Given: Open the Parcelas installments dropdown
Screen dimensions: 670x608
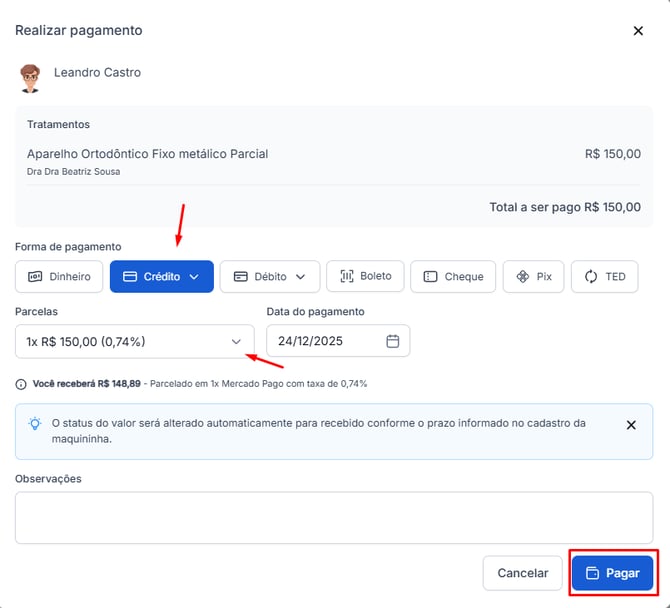Looking at the screenshot, I should click(x=134, y=341).
